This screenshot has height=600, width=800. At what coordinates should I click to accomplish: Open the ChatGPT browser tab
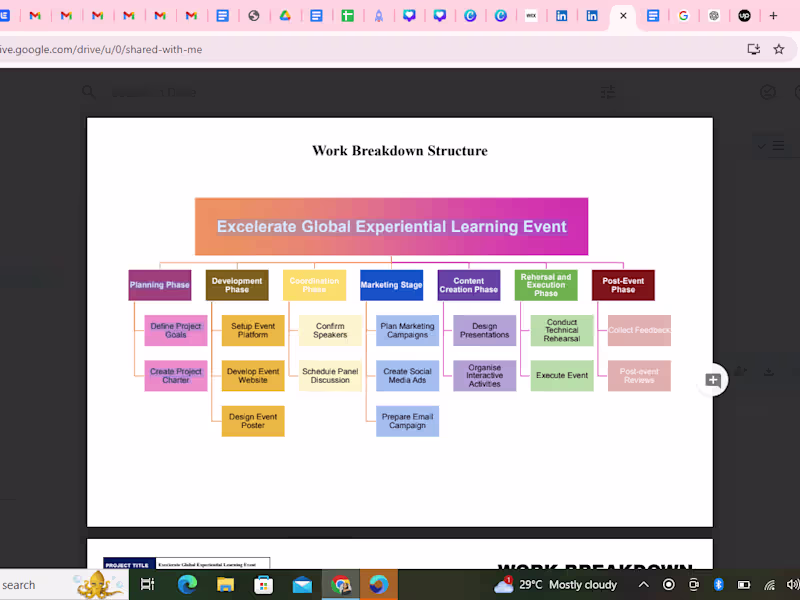714,16
